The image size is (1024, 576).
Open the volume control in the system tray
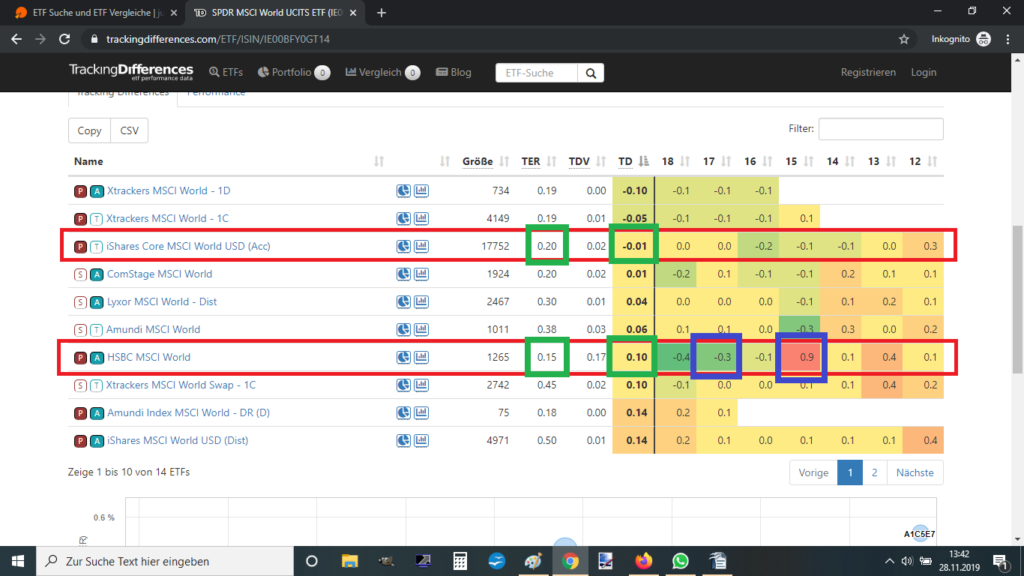point(907,561)
